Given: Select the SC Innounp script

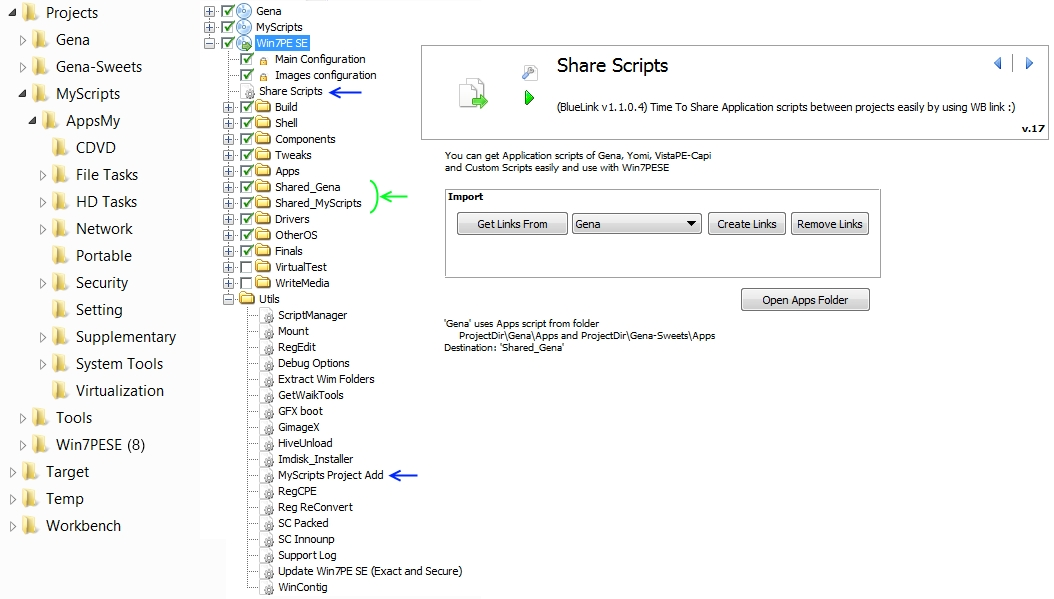Looking at the screenshot, I should [x=306, y=538].
